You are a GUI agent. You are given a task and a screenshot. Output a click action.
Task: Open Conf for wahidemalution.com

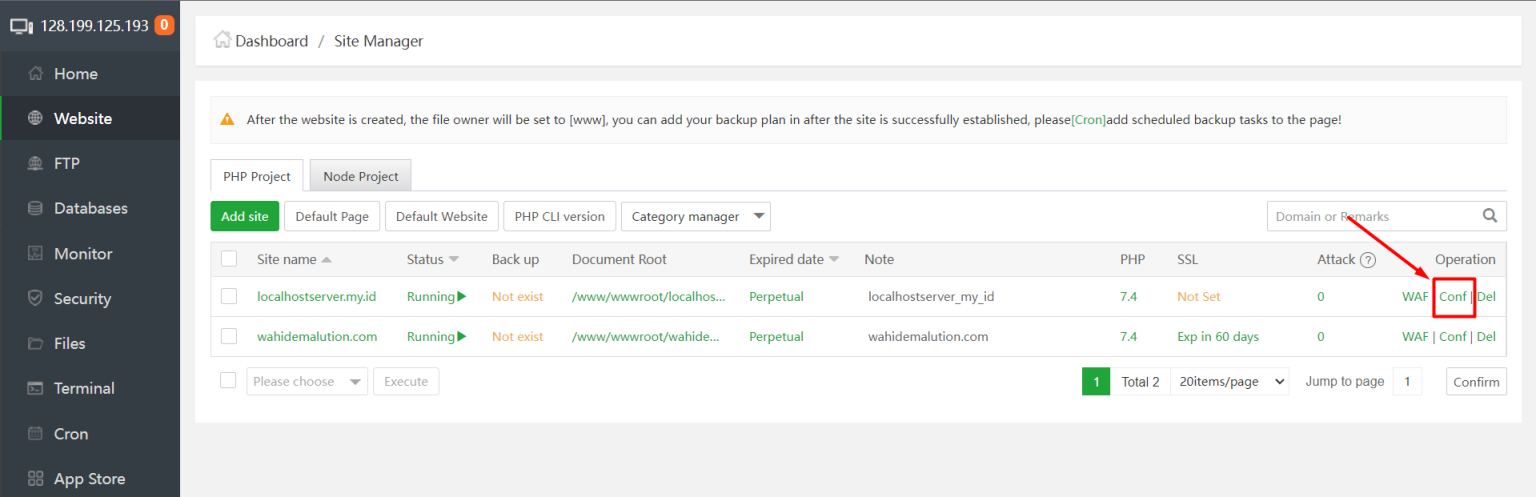click(1453, 337)
